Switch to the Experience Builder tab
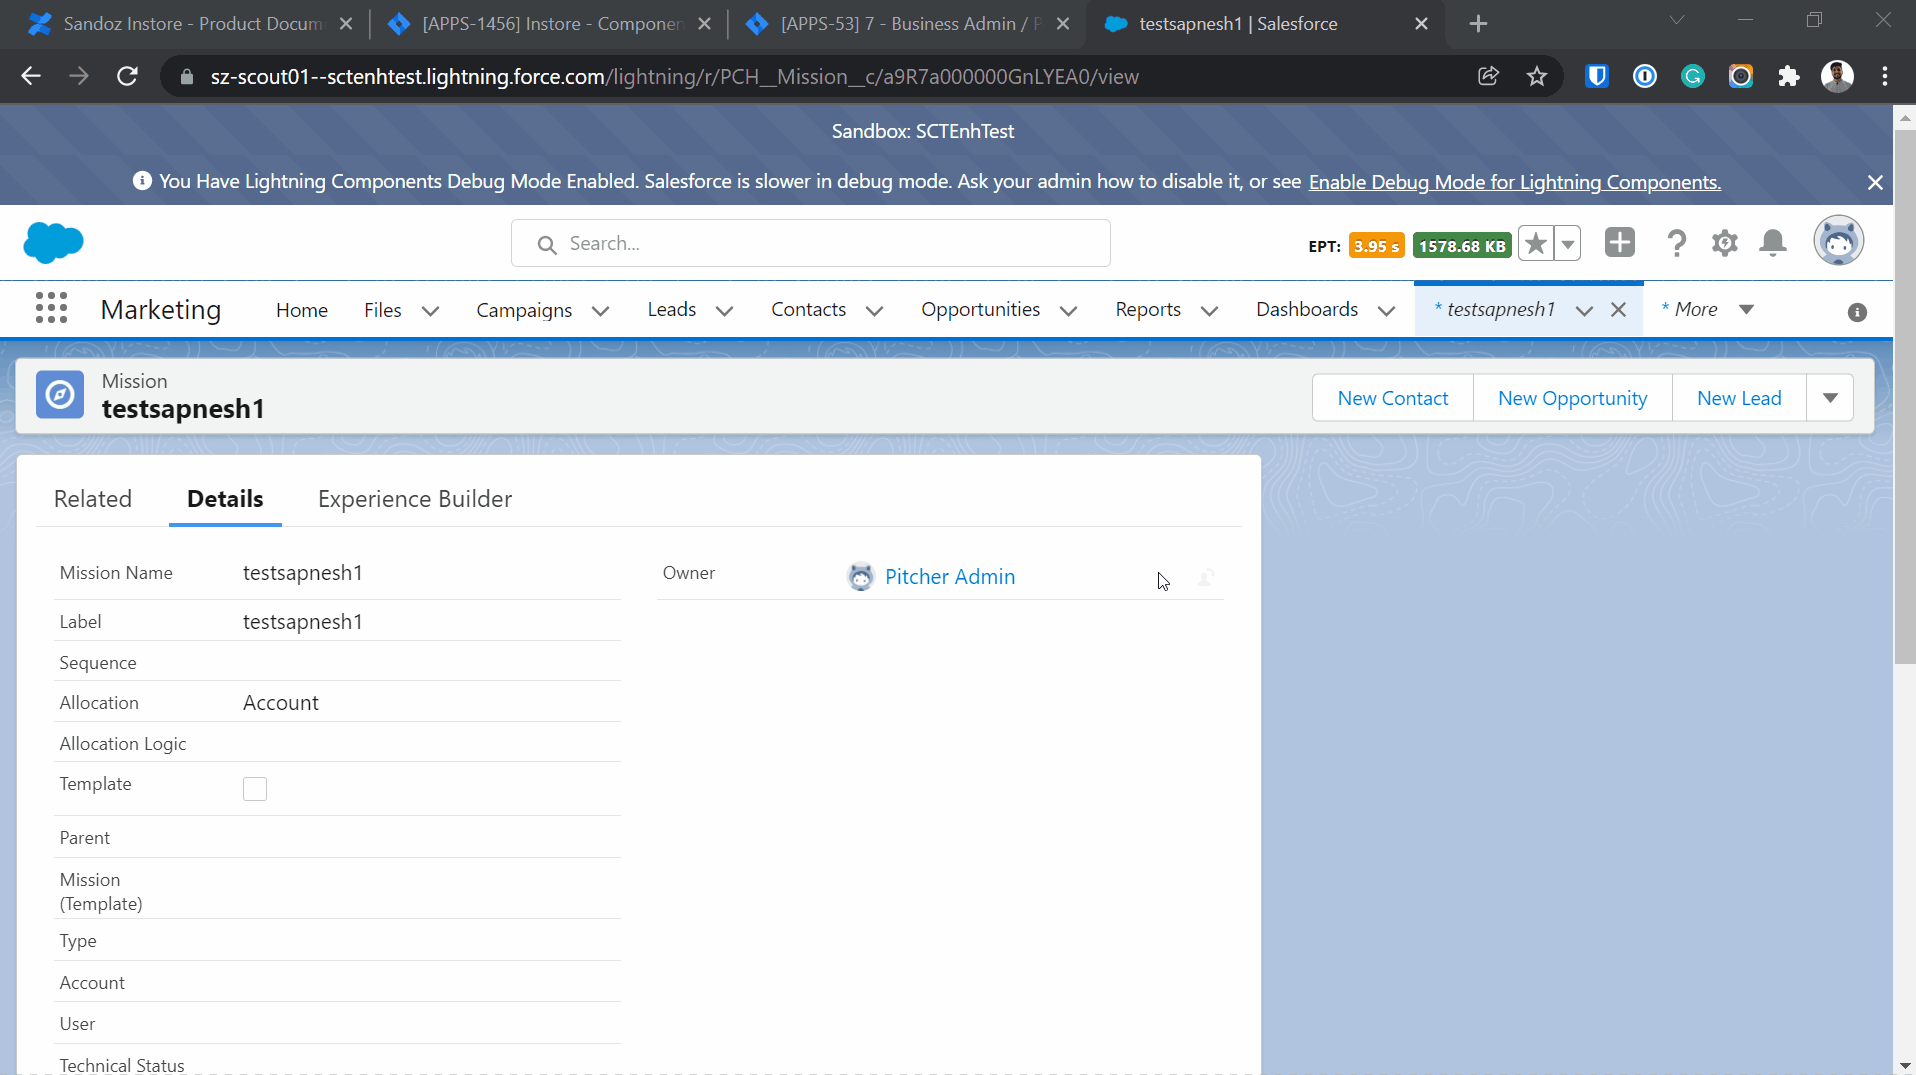Image resolution: width=1916 pixels, height=1075 pixels. 415,499
